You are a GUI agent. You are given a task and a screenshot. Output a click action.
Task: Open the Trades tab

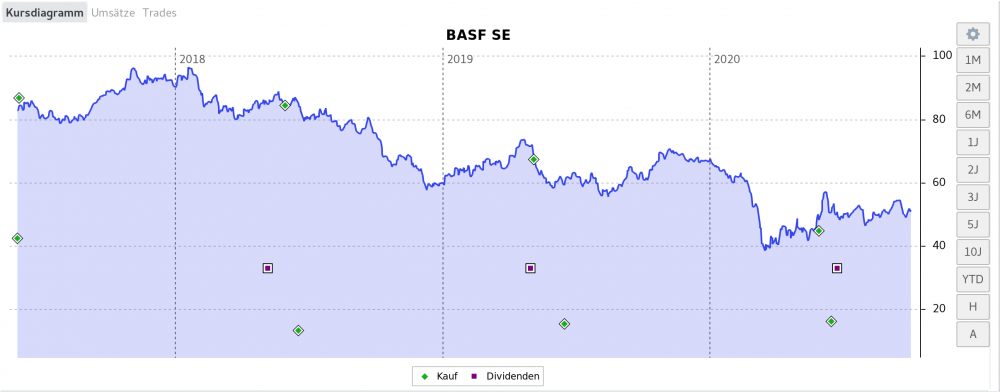coord(159,13)
